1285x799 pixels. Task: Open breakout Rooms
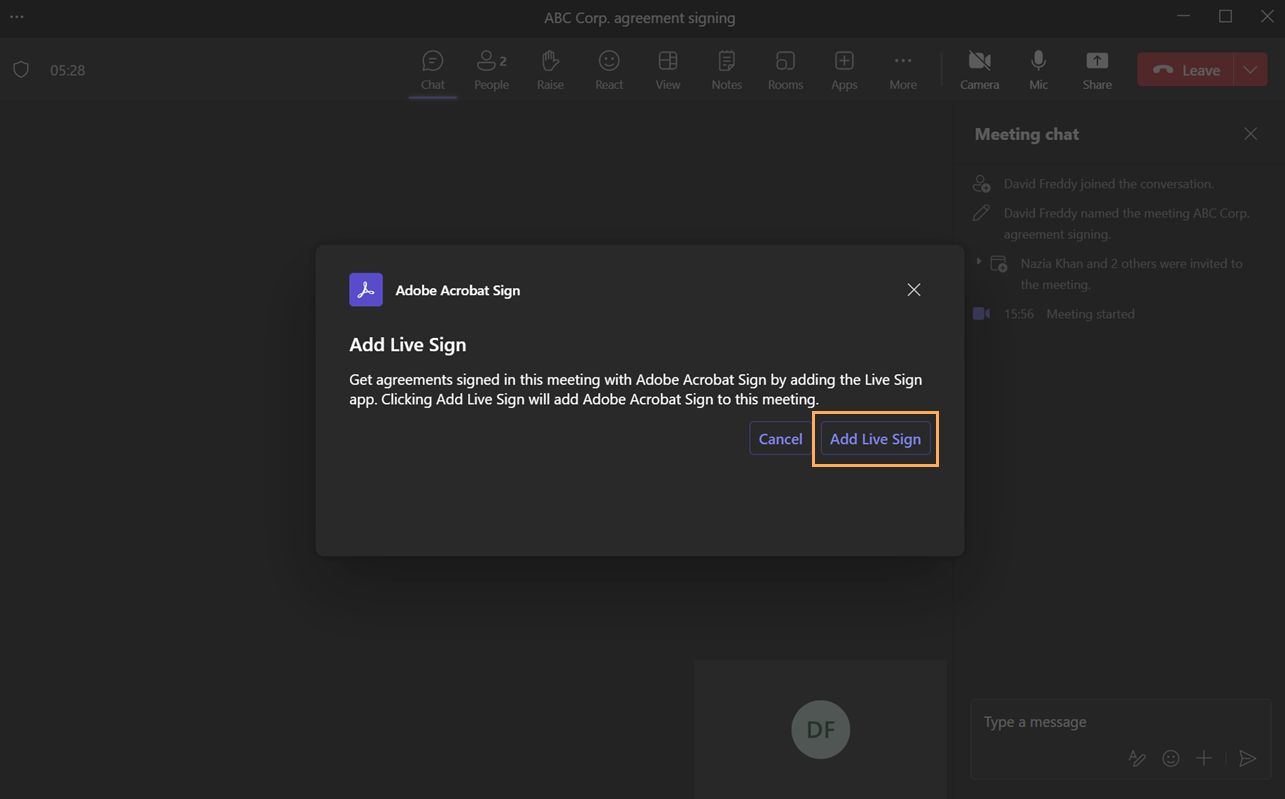(785, 71)
